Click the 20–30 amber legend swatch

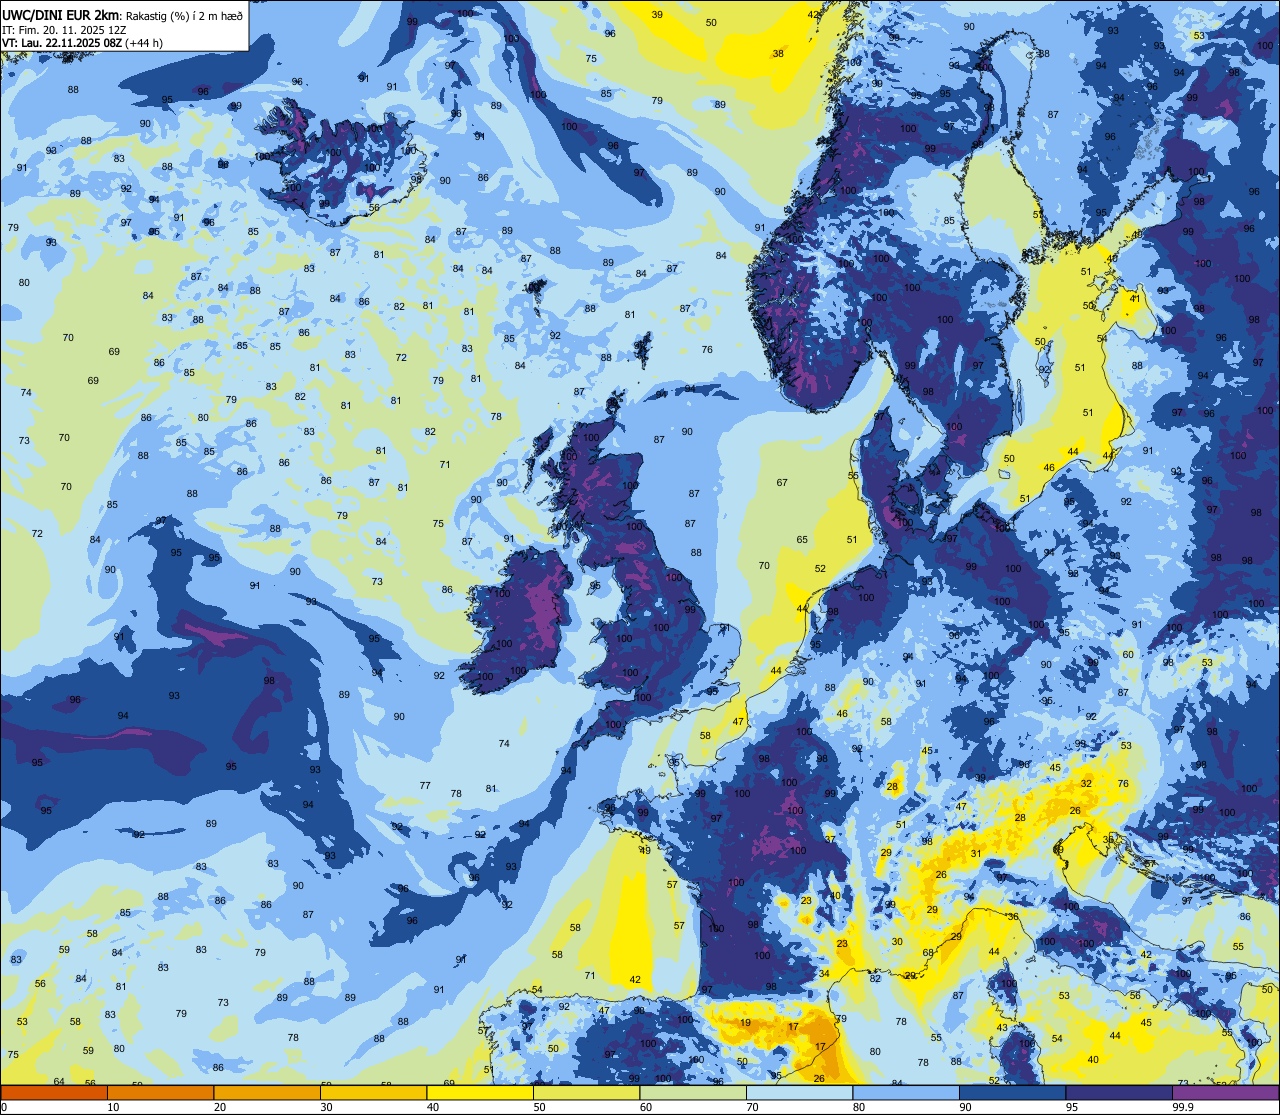[267, 1093]
